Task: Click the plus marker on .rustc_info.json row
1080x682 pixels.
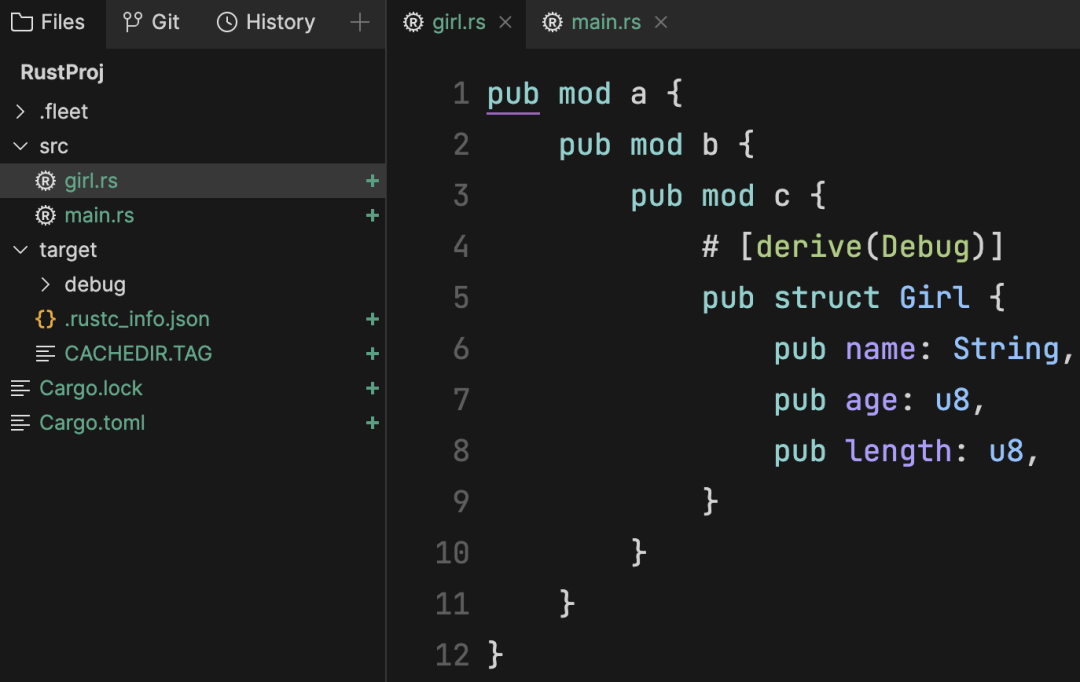Action: tap(373, 319)
